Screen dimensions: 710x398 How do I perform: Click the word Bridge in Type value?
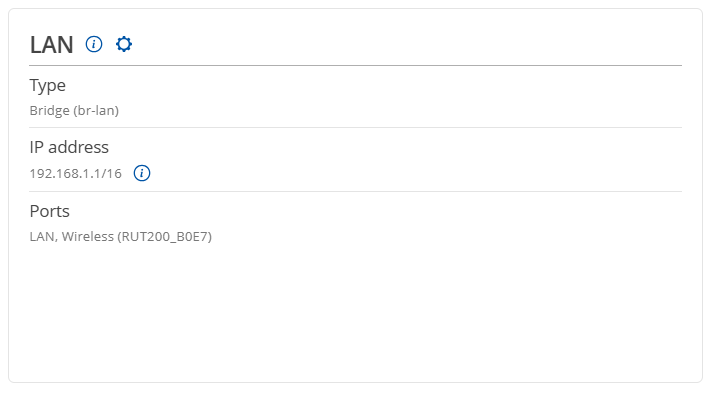point(49,110)
